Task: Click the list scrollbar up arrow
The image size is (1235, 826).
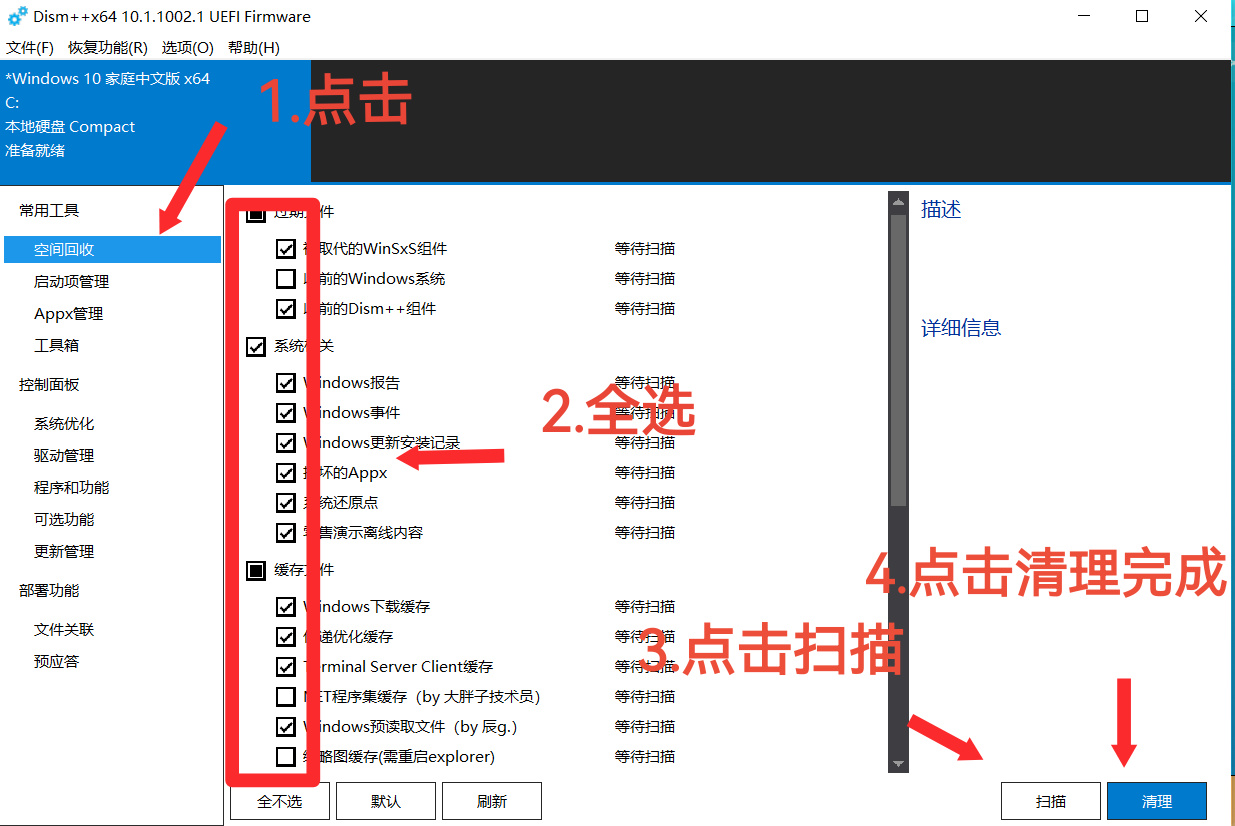Action: coord(898,201)
